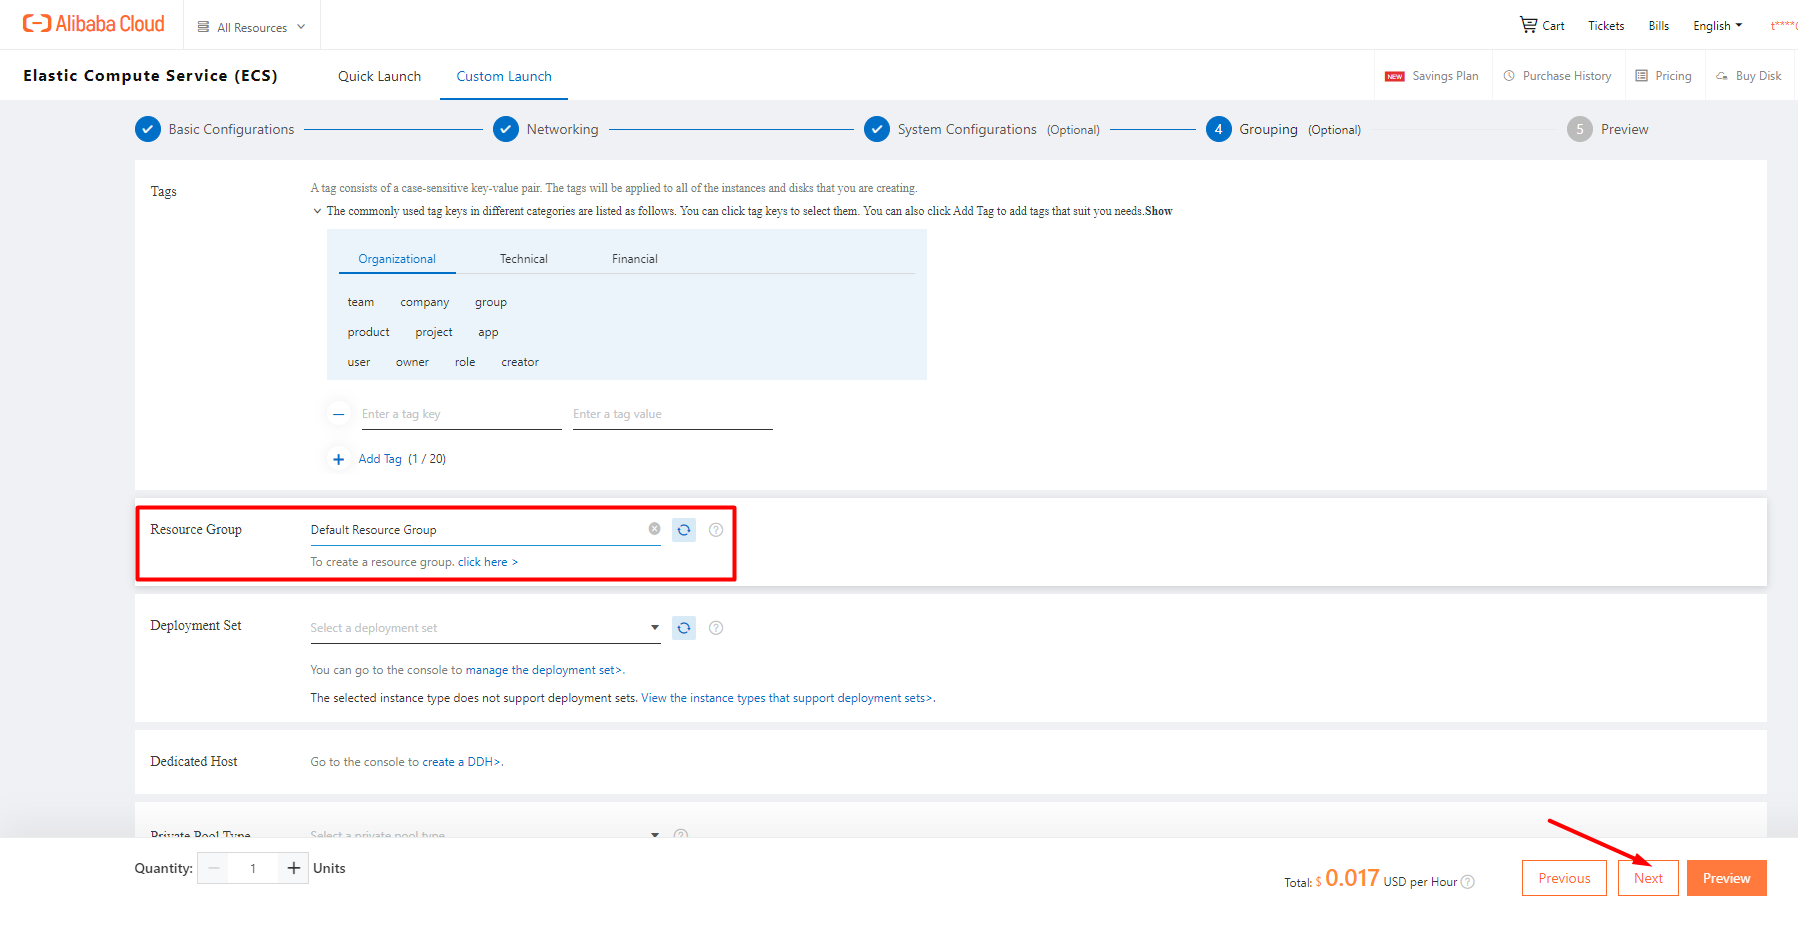Viewport: 1798px width, 931px height.
Task: Clear the Default Resource Group selection
Action: click(x=655, y=528)
